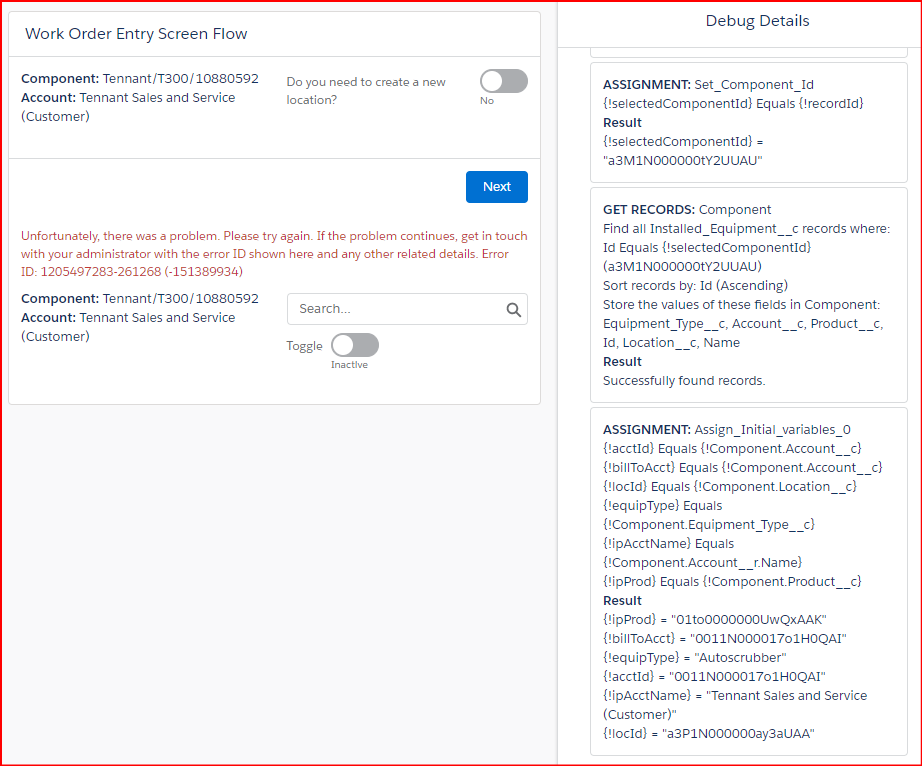Select "ASSIGNMENT: Assign_Initial_variables_0" heading
Image resolution: width=922 pixels, height=766 pixels.
(x=727, y=430)
